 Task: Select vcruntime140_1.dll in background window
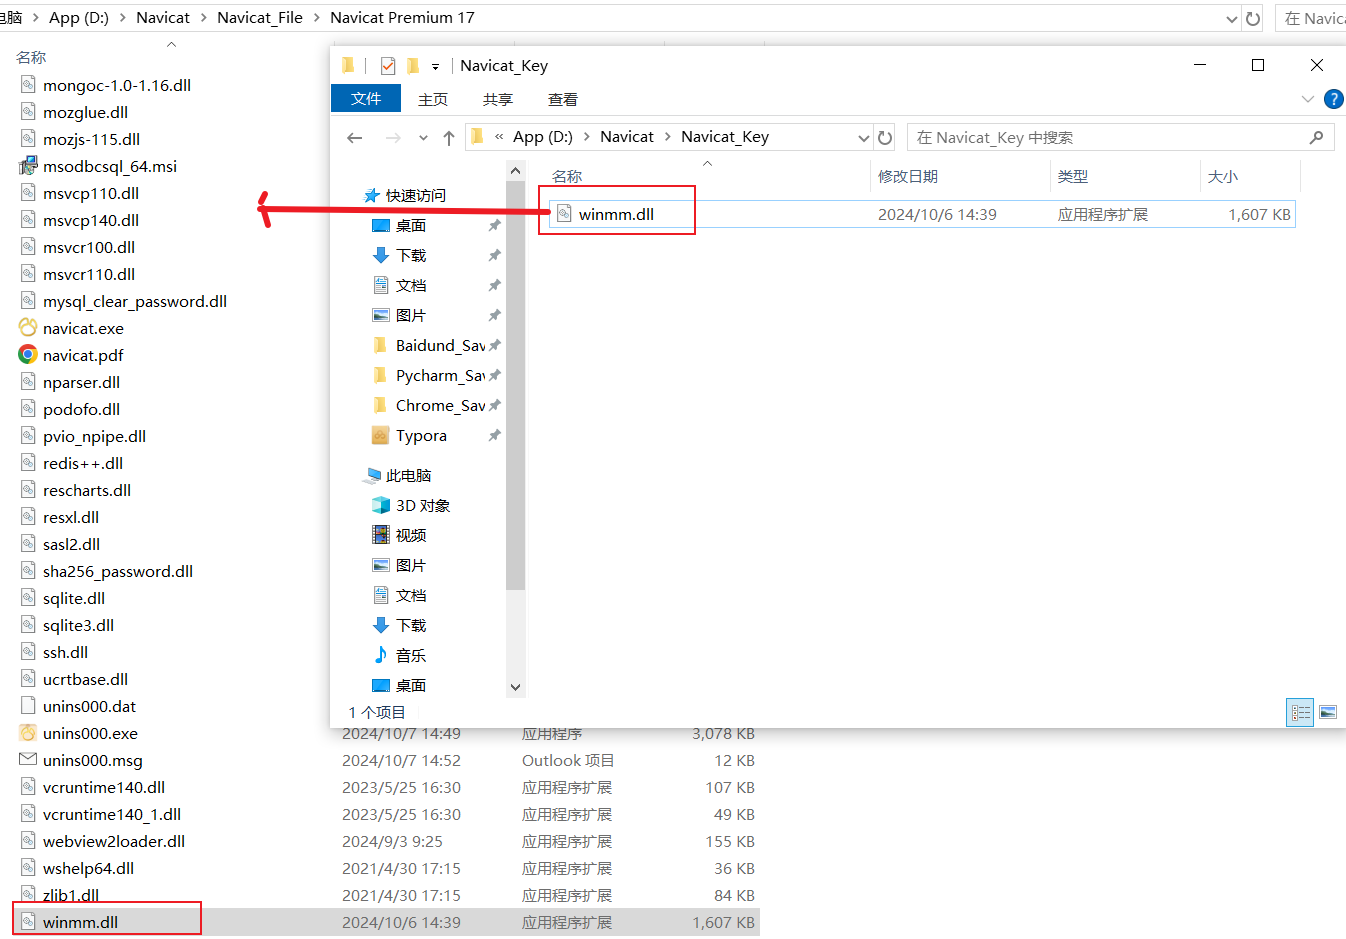pyautogui.click(x=111, y=814)
